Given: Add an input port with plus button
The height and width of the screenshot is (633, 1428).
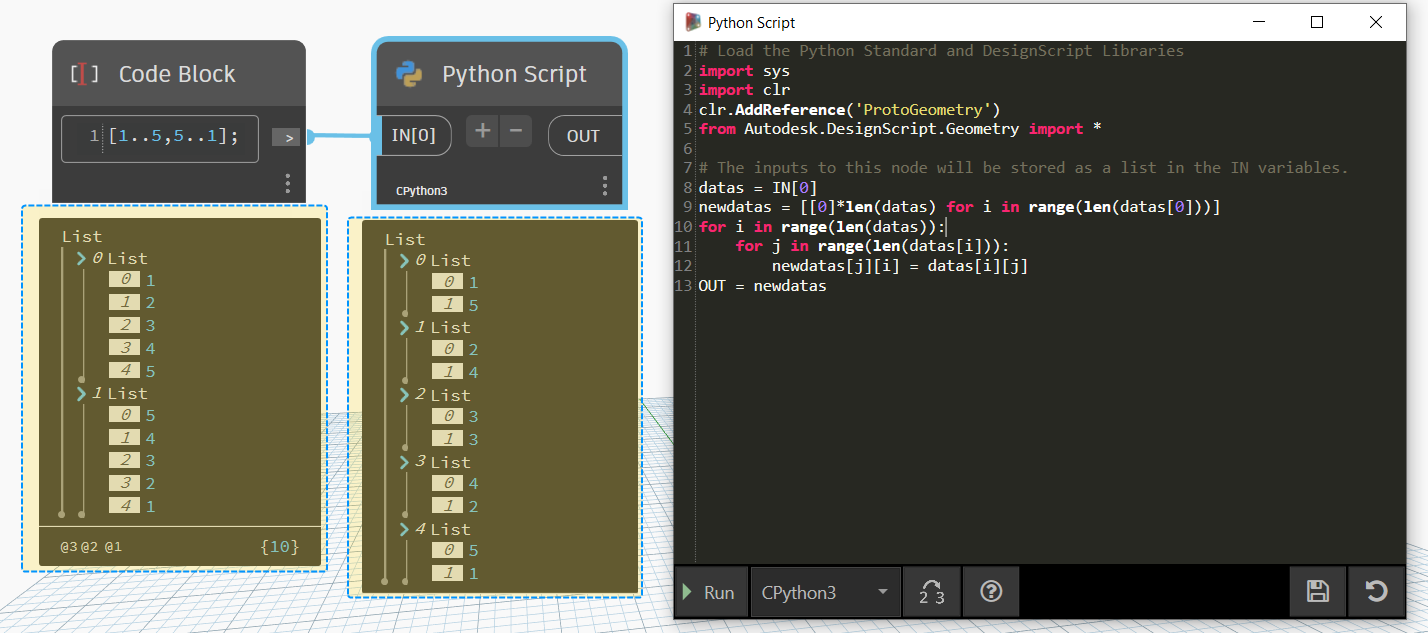Looking at the screenshot, I should (482, 131).
